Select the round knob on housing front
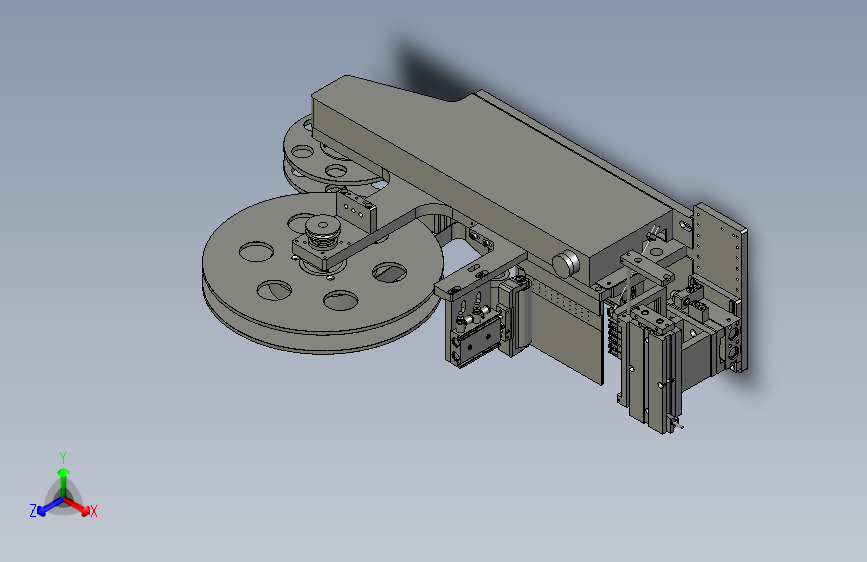Screen dimensions: 867x562 (x=566, y=264)
